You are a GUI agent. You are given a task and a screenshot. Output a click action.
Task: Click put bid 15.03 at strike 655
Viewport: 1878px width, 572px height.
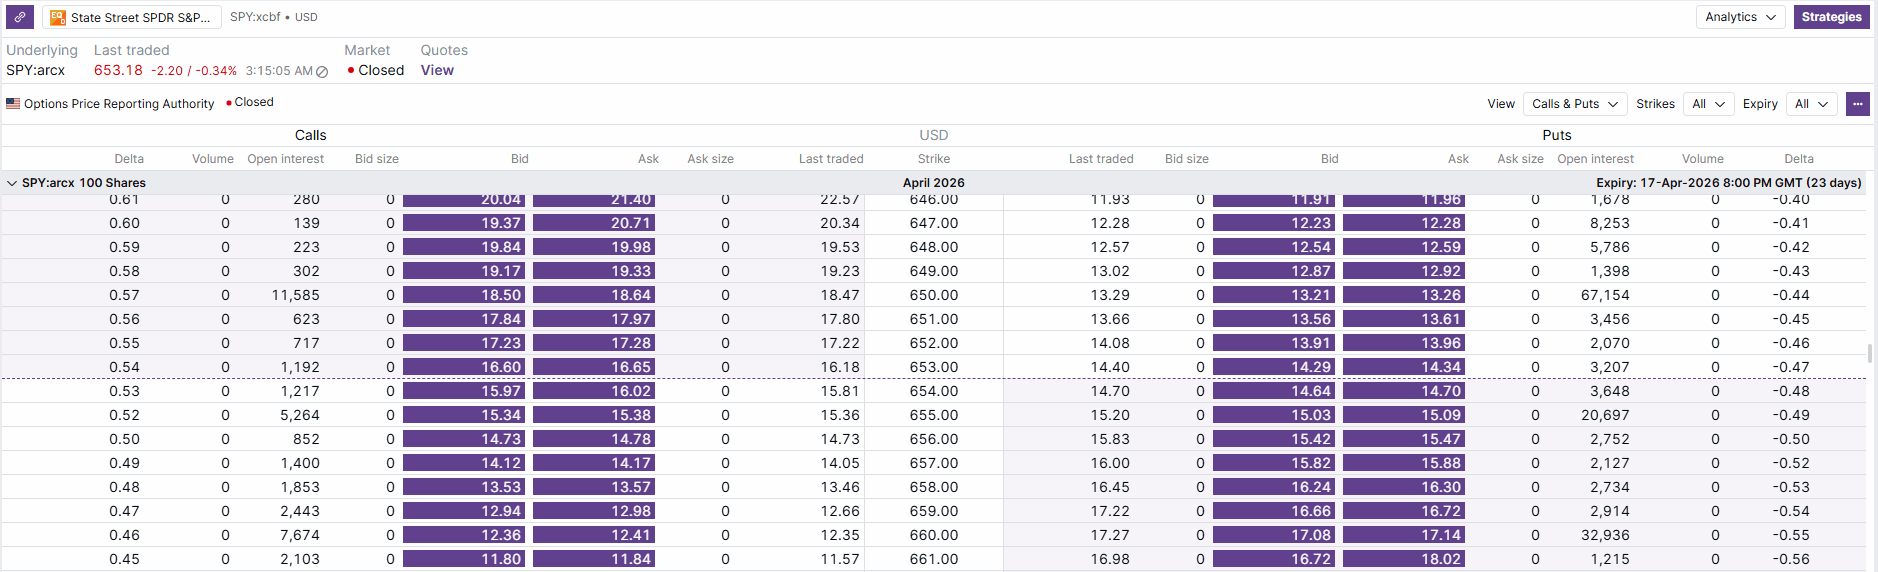tap(1274, 415)
